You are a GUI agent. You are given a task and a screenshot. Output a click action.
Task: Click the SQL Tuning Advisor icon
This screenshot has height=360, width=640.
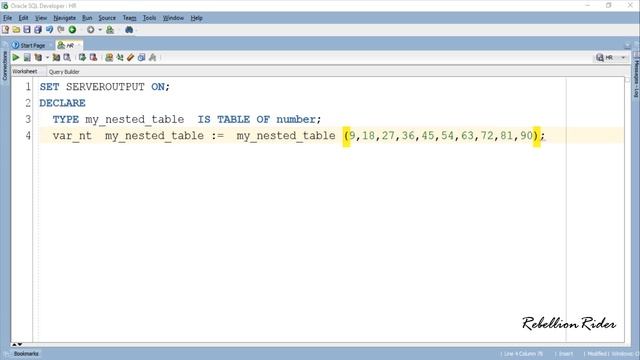(67, 58)
